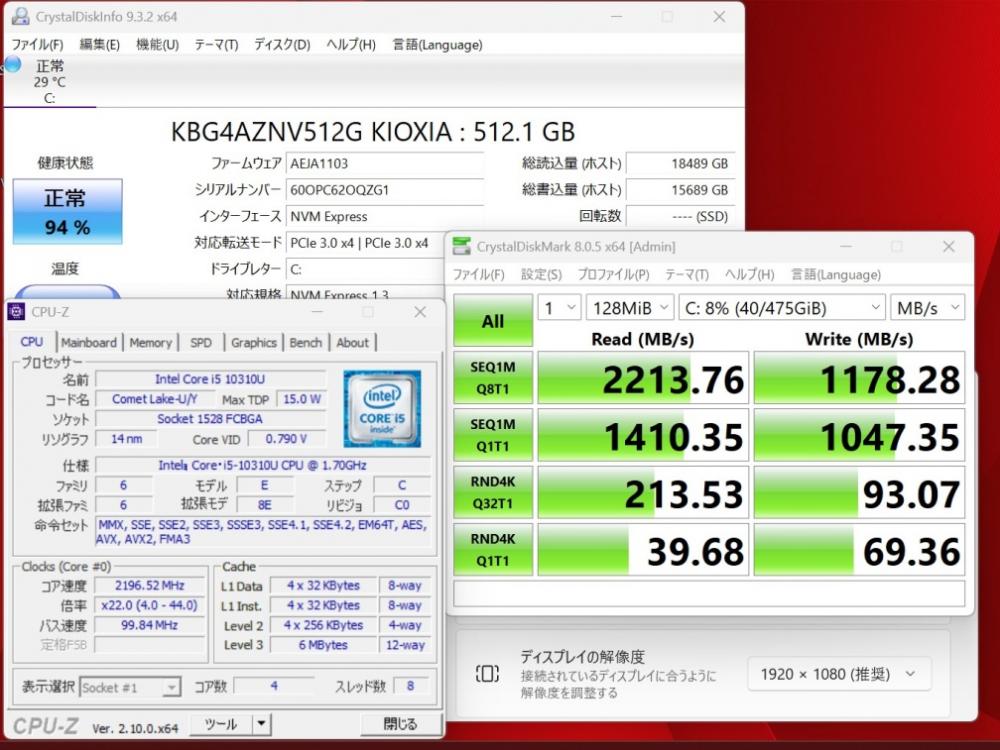Screen dimensions: 1000x750
Task: Click the blue disk status orb for drive C:
Action: (12, 64)
